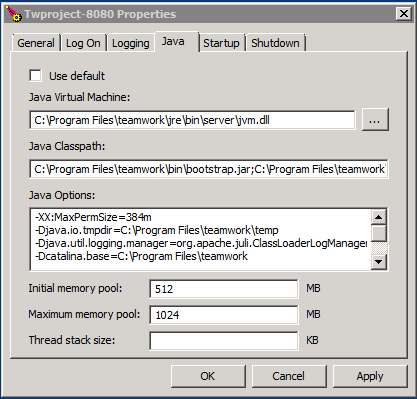
Task: Confirm settings with the OK button
Action: tap(208, 376)
